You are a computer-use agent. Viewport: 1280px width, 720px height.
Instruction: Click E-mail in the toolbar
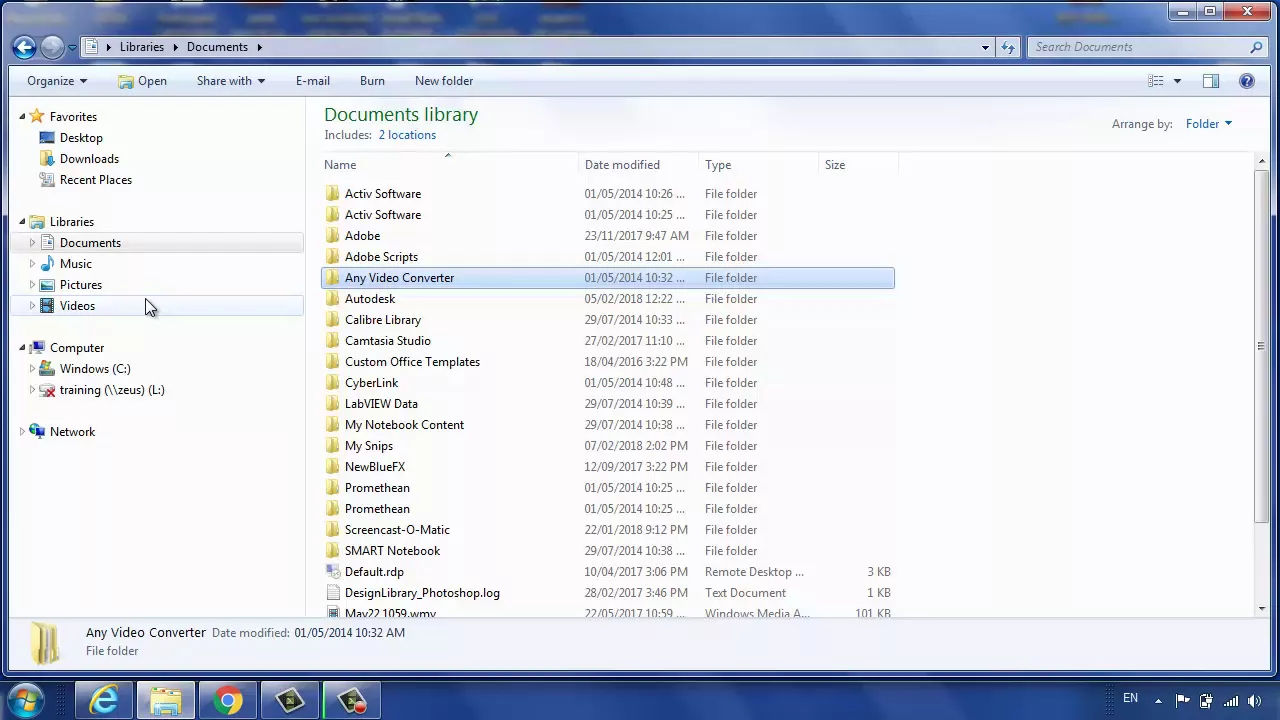pos(312,81)
